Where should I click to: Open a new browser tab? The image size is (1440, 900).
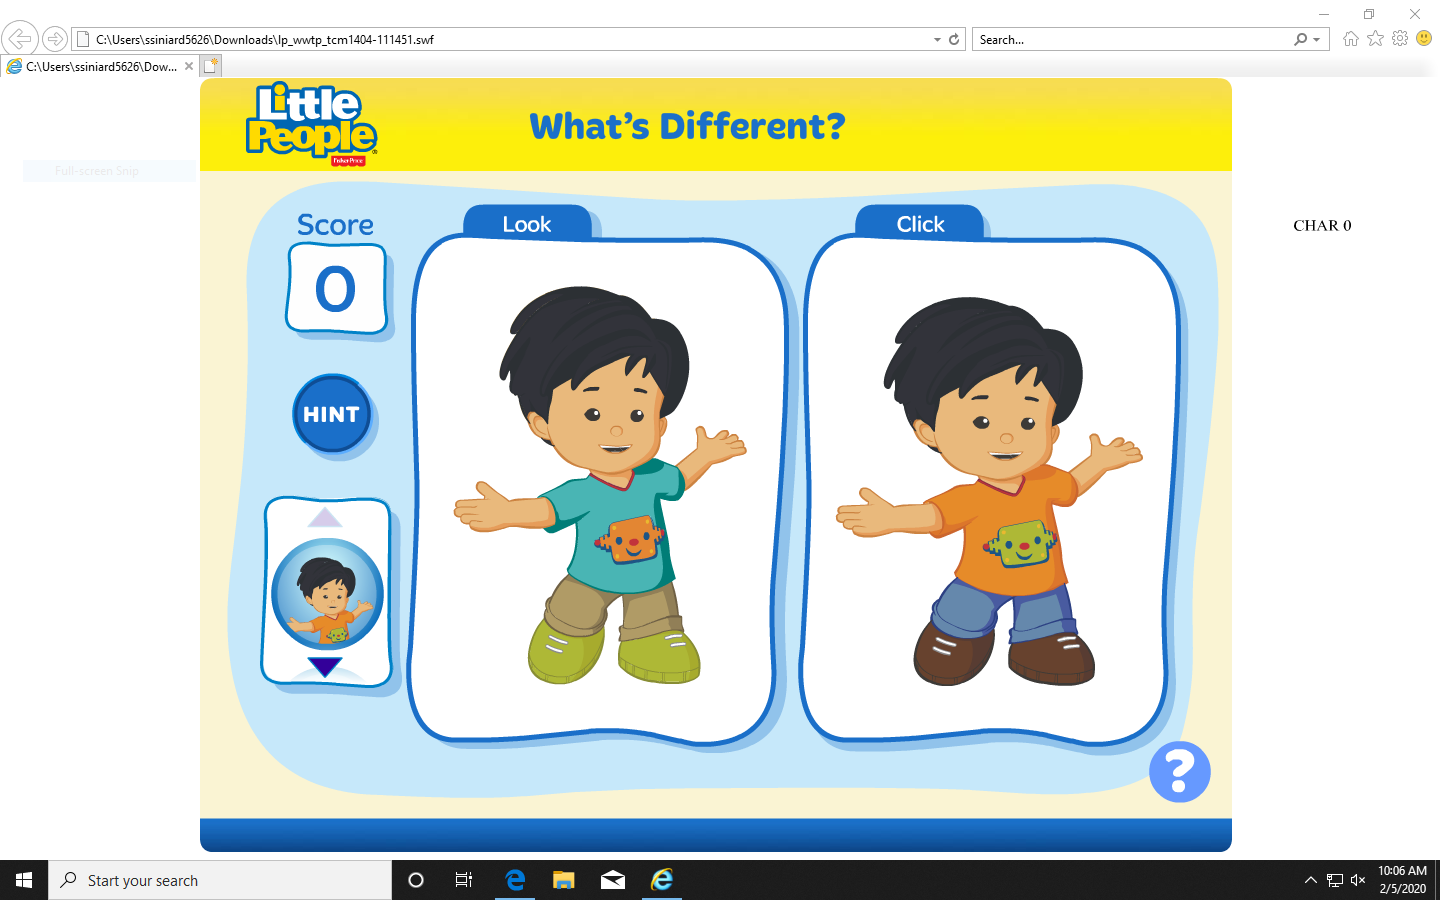(210, 66)
